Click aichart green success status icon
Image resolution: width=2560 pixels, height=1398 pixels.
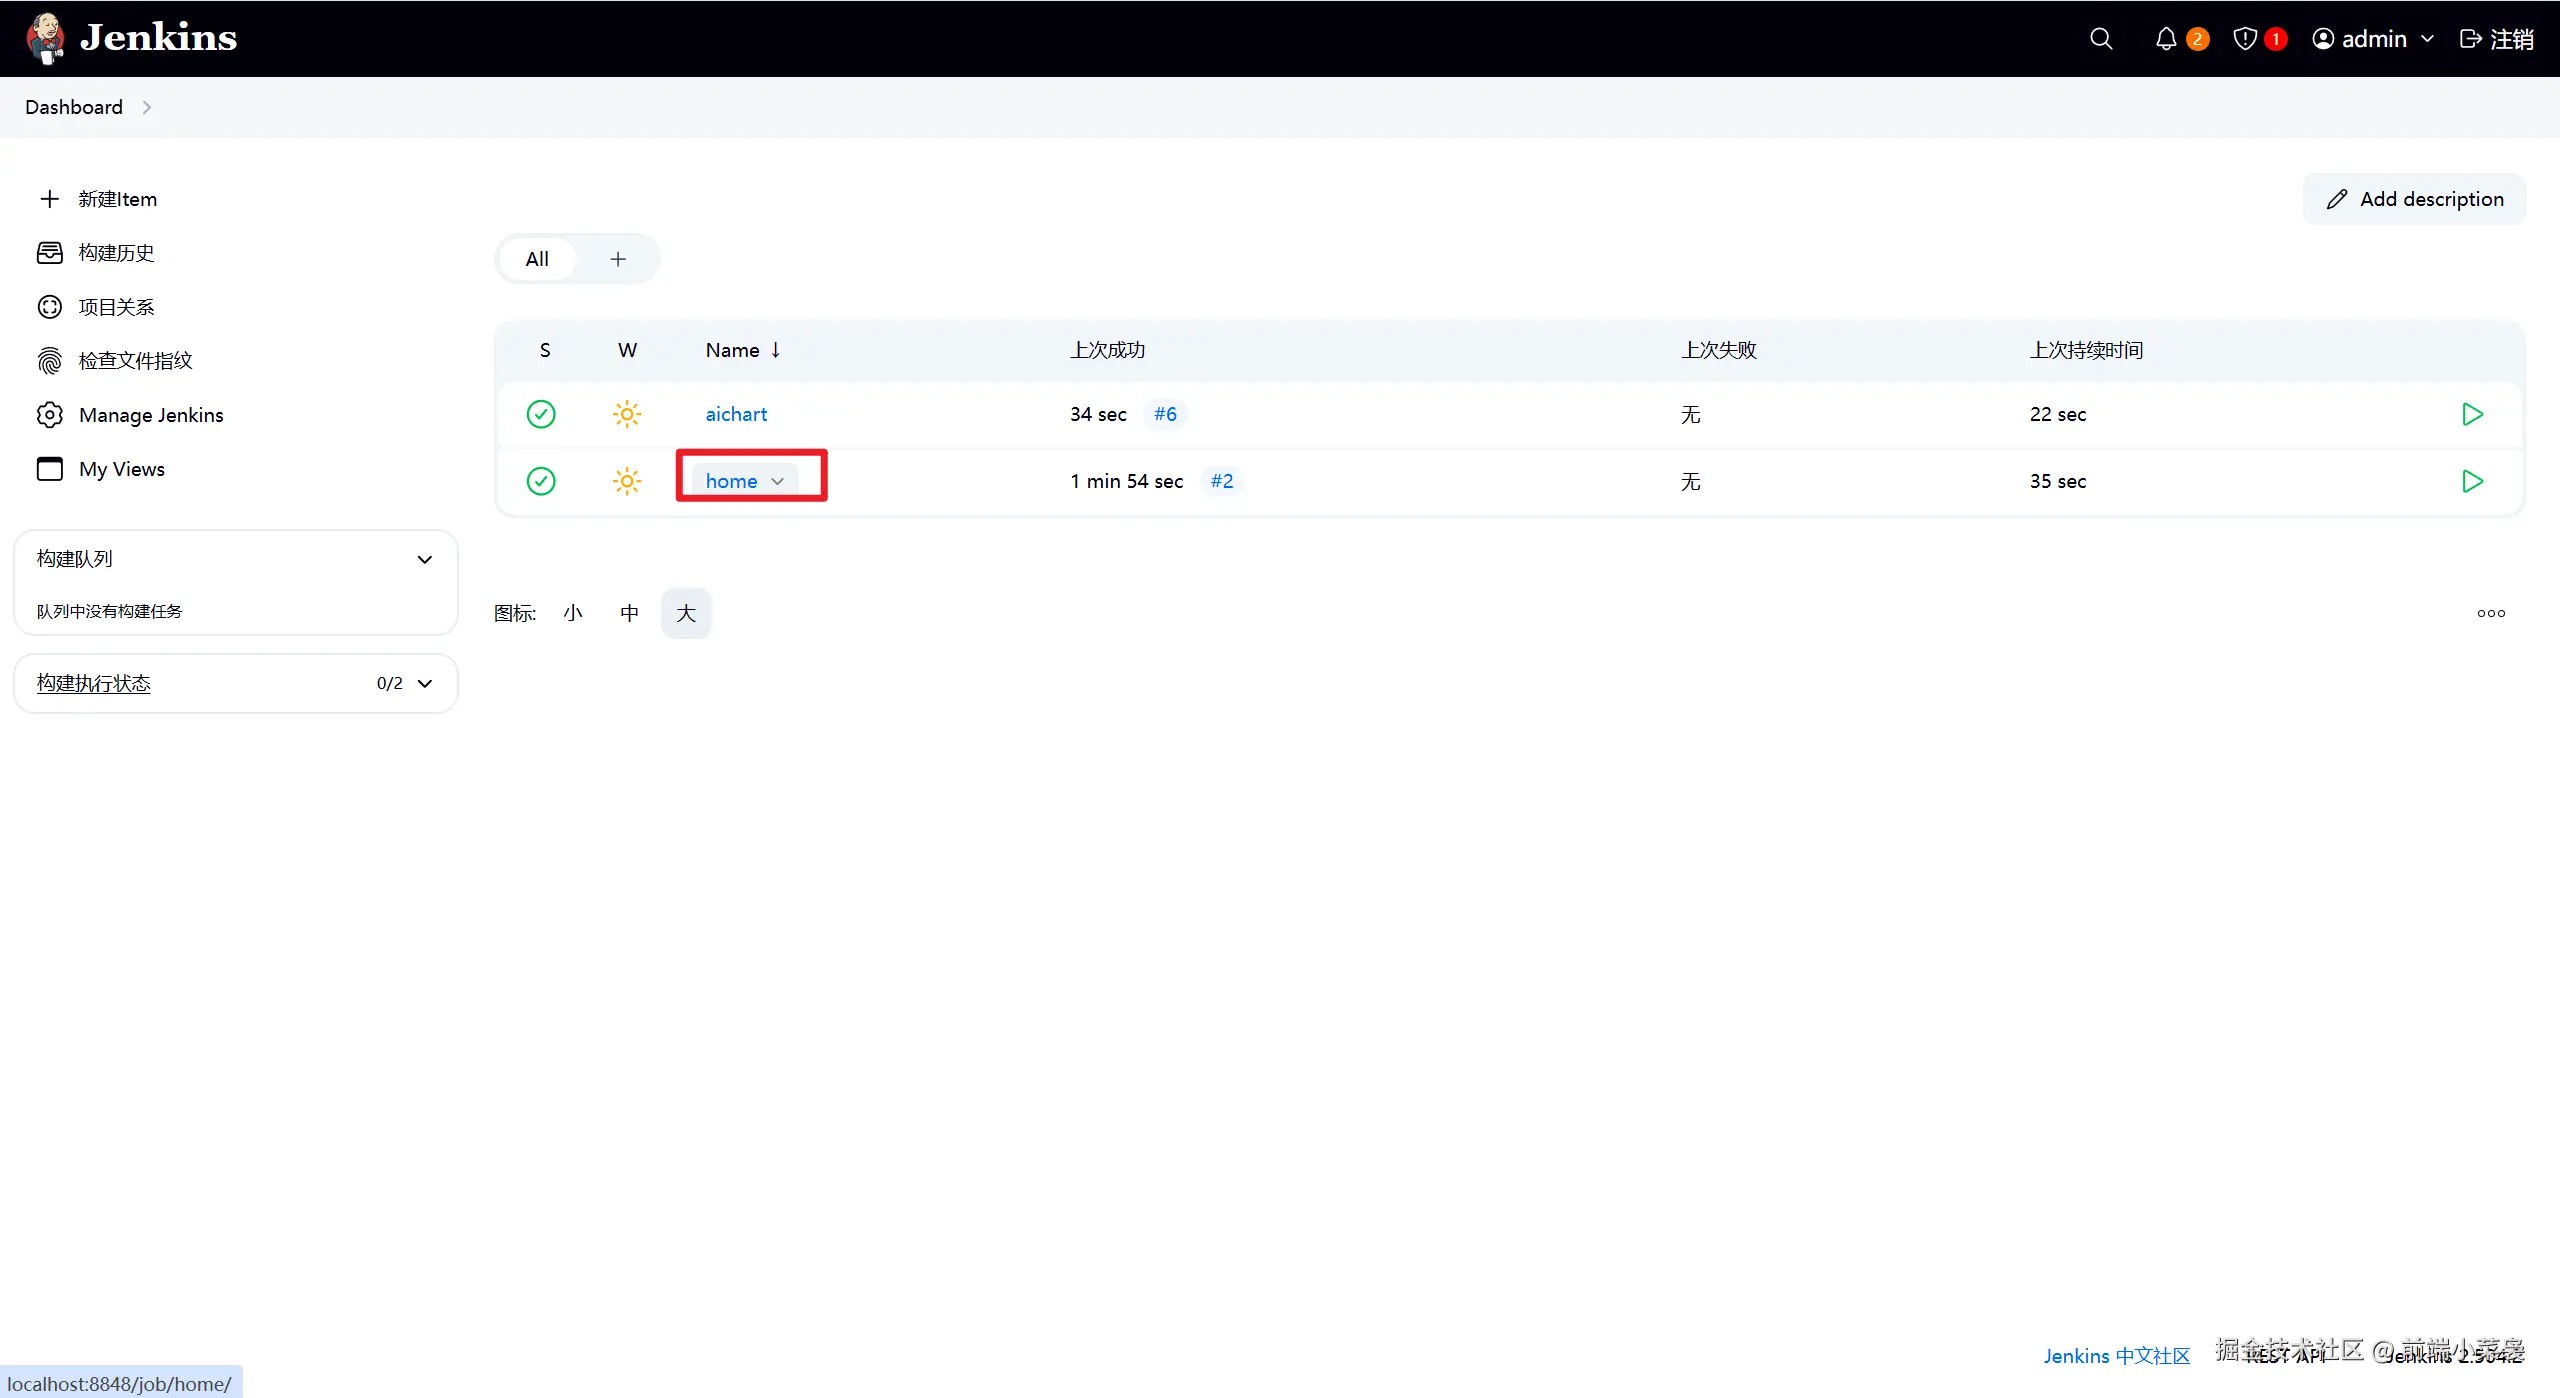click(541, 414)
